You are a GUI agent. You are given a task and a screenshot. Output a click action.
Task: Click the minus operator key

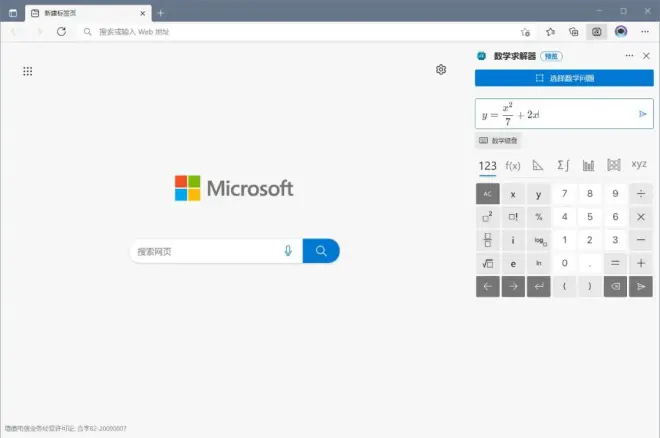(641, 240)
